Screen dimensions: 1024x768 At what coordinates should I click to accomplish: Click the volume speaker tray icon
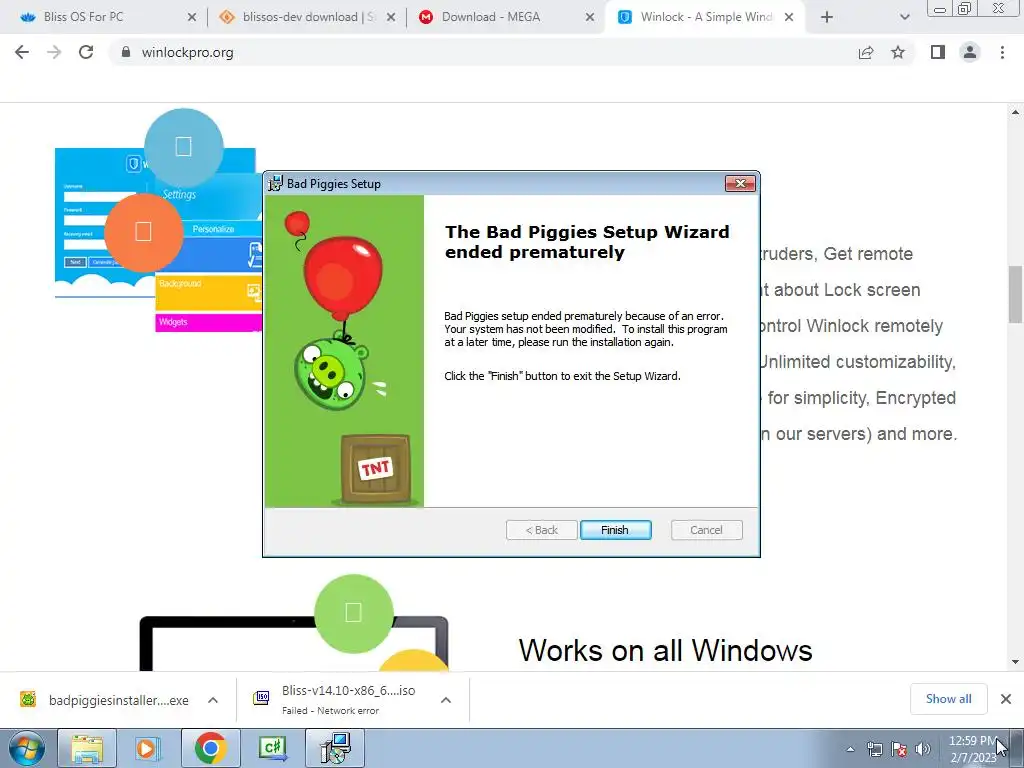[x=922, y=749]
